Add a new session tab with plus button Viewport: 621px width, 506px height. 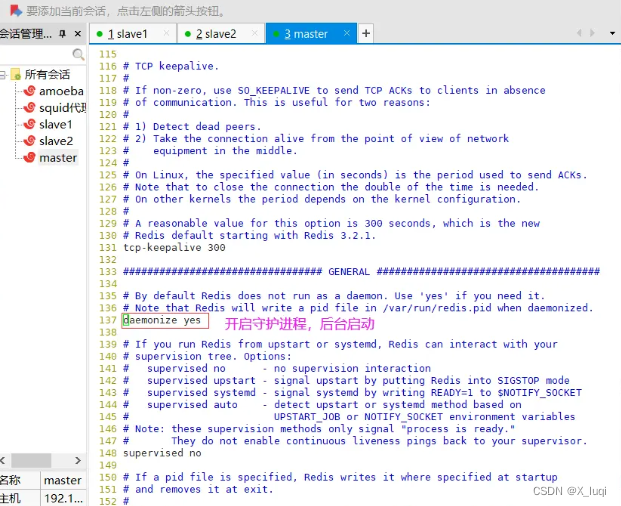click(366, 33)
